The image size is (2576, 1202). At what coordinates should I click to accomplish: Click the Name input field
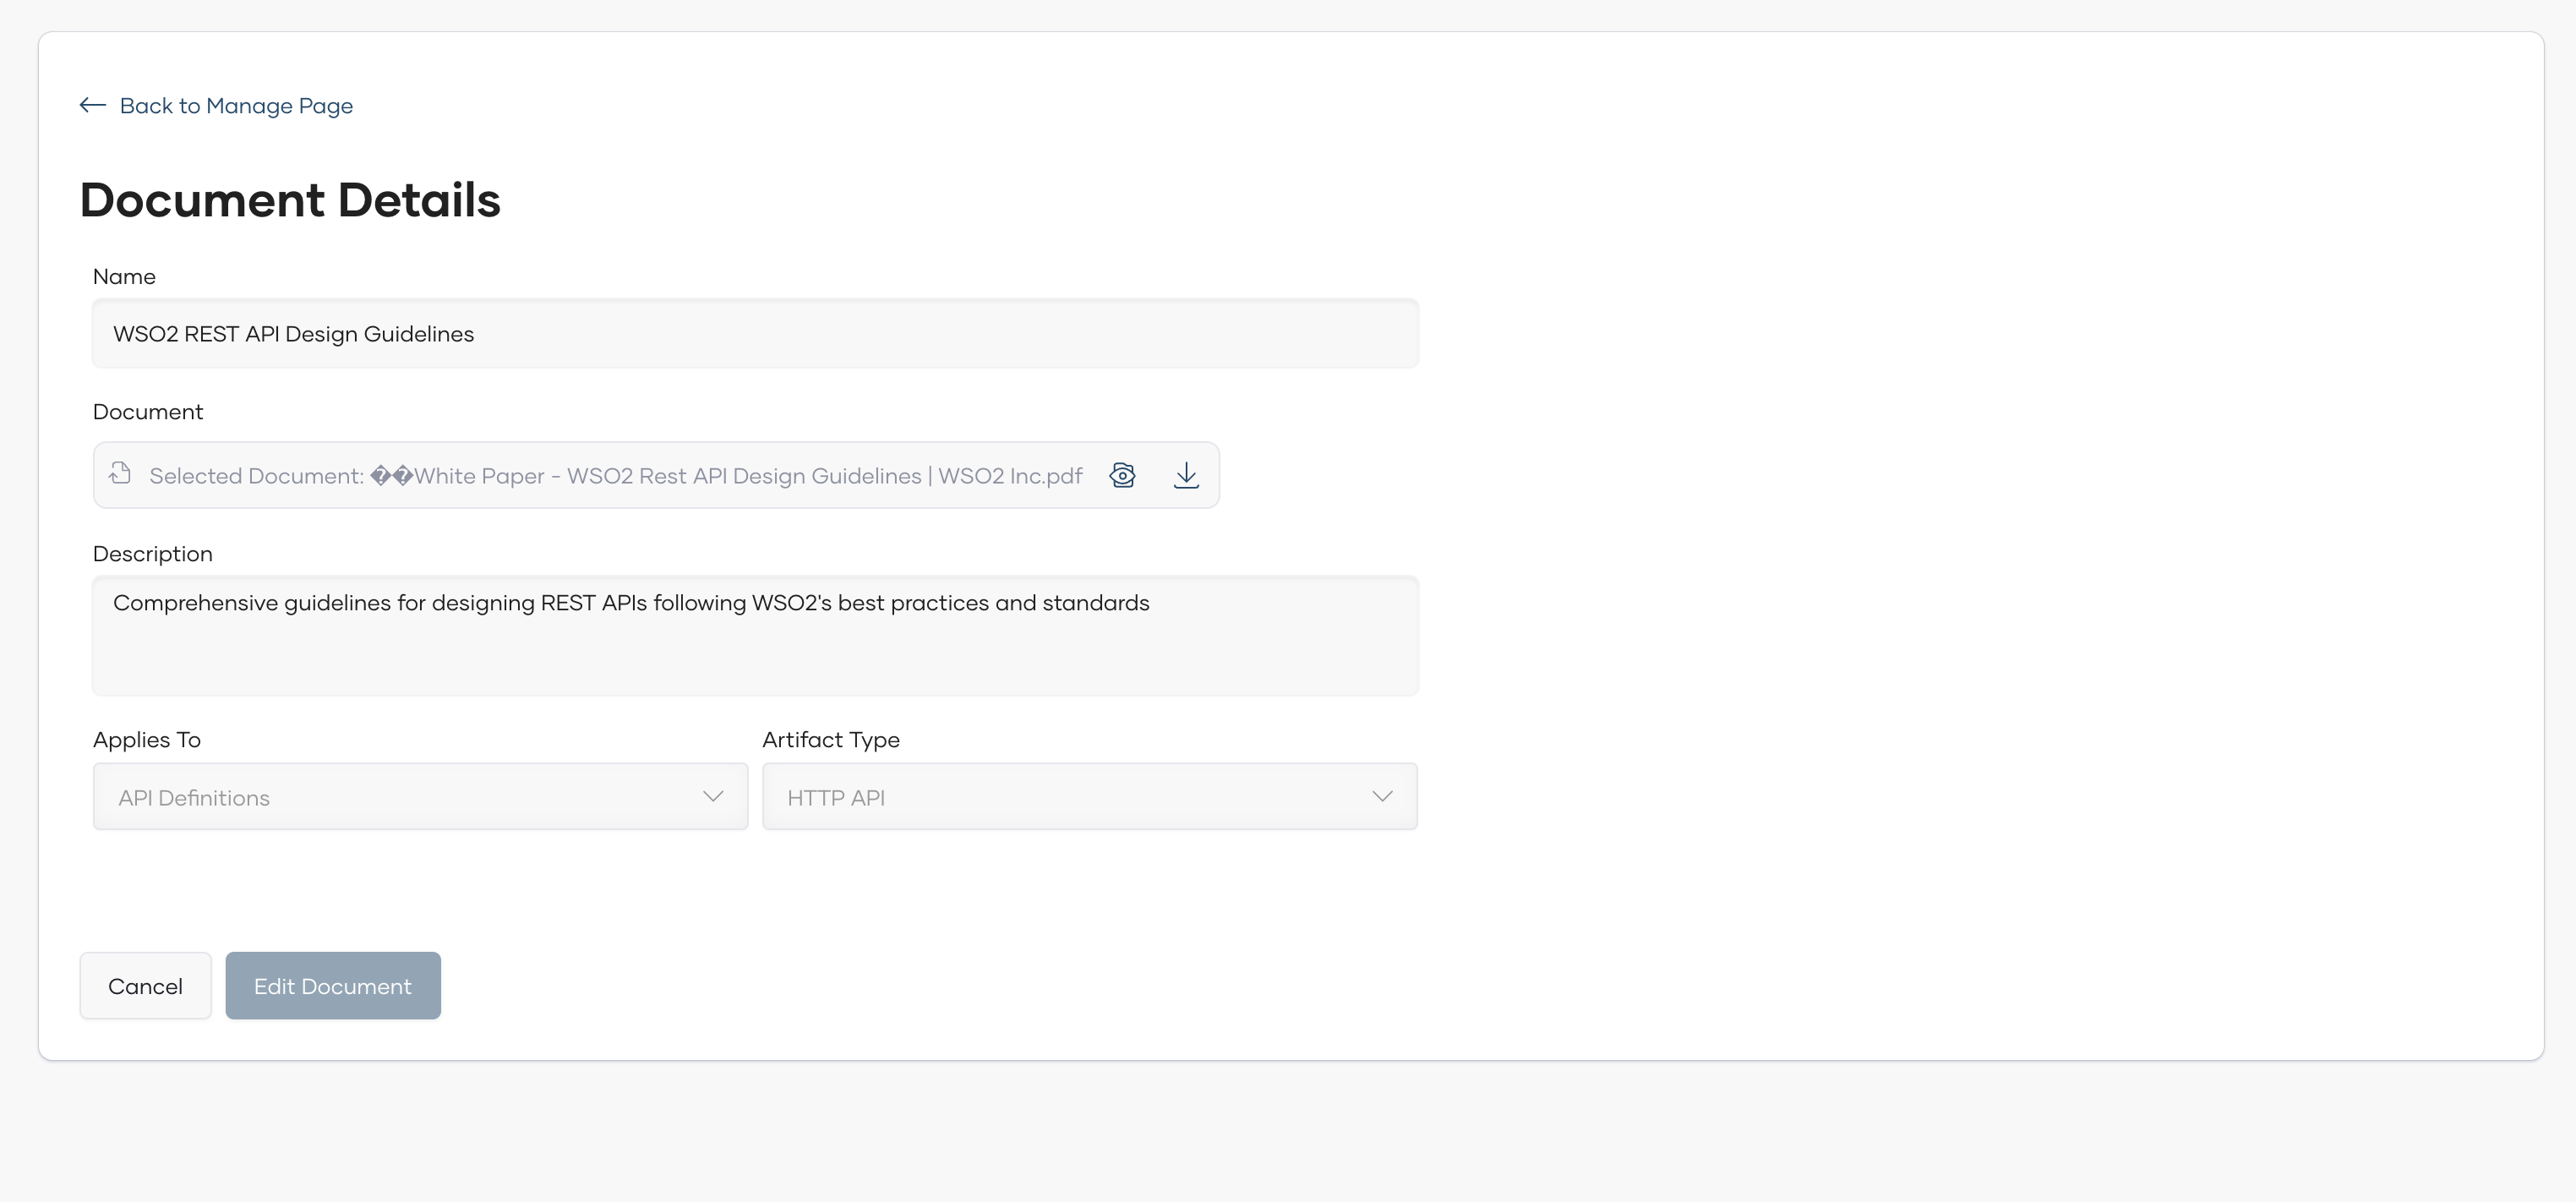pos(755,334)
